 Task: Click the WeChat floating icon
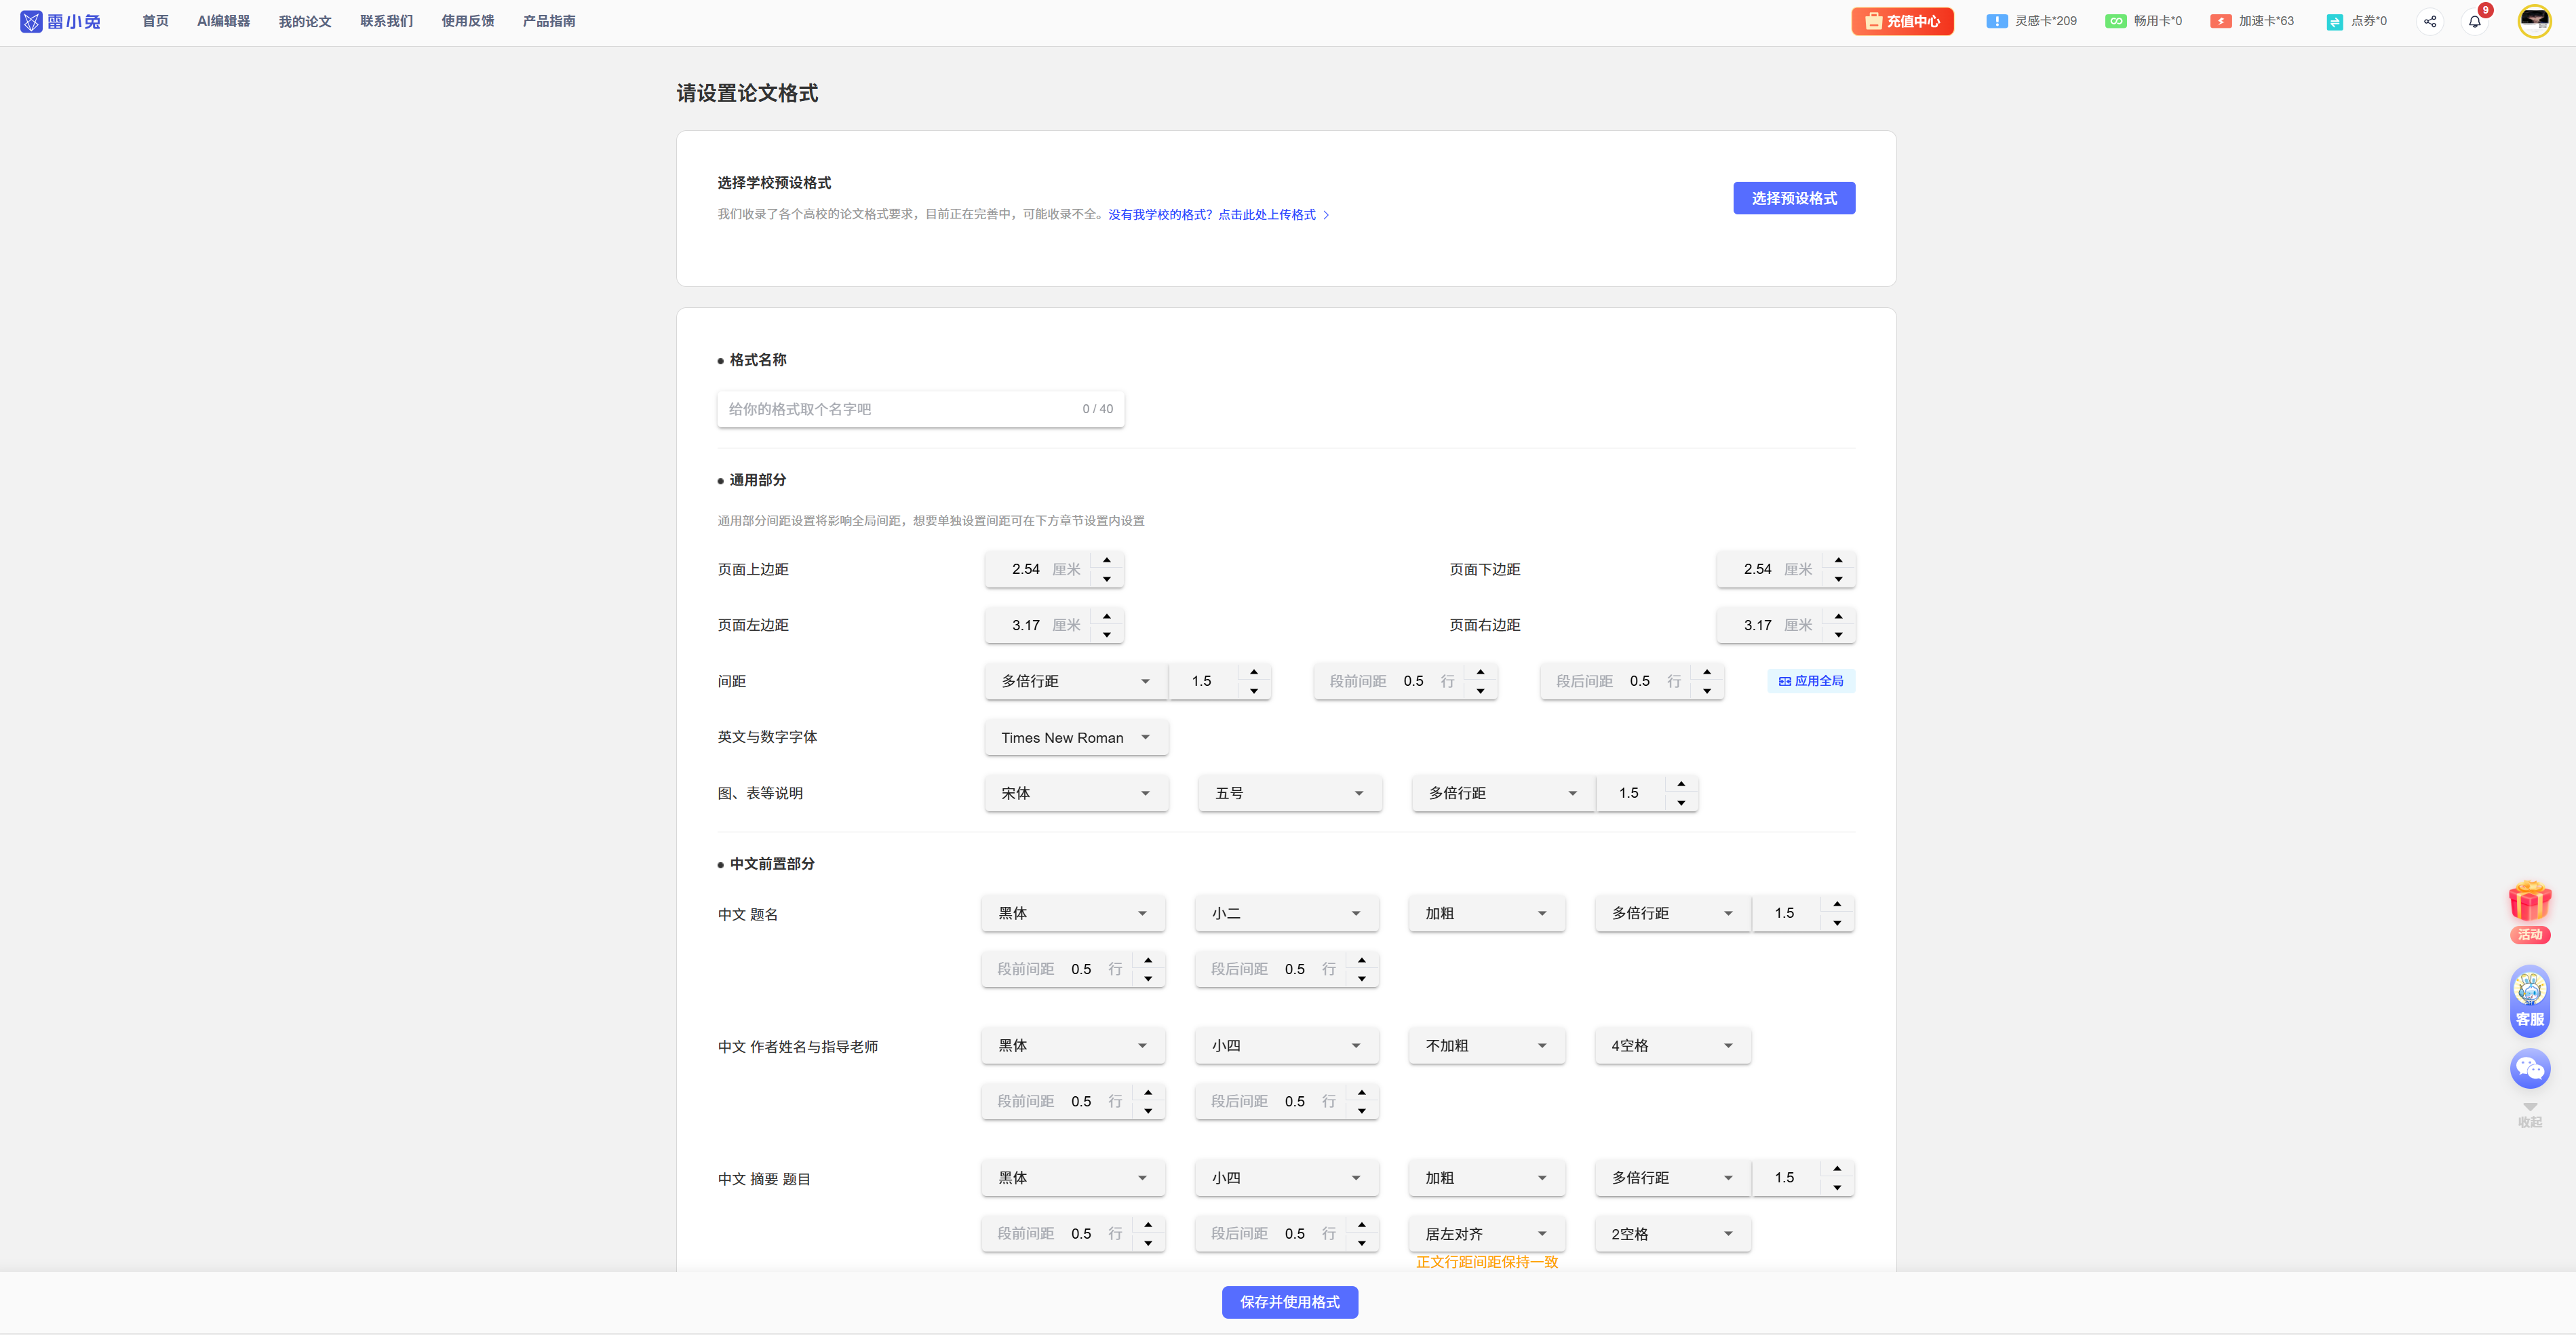(x=2529, y=1068)
